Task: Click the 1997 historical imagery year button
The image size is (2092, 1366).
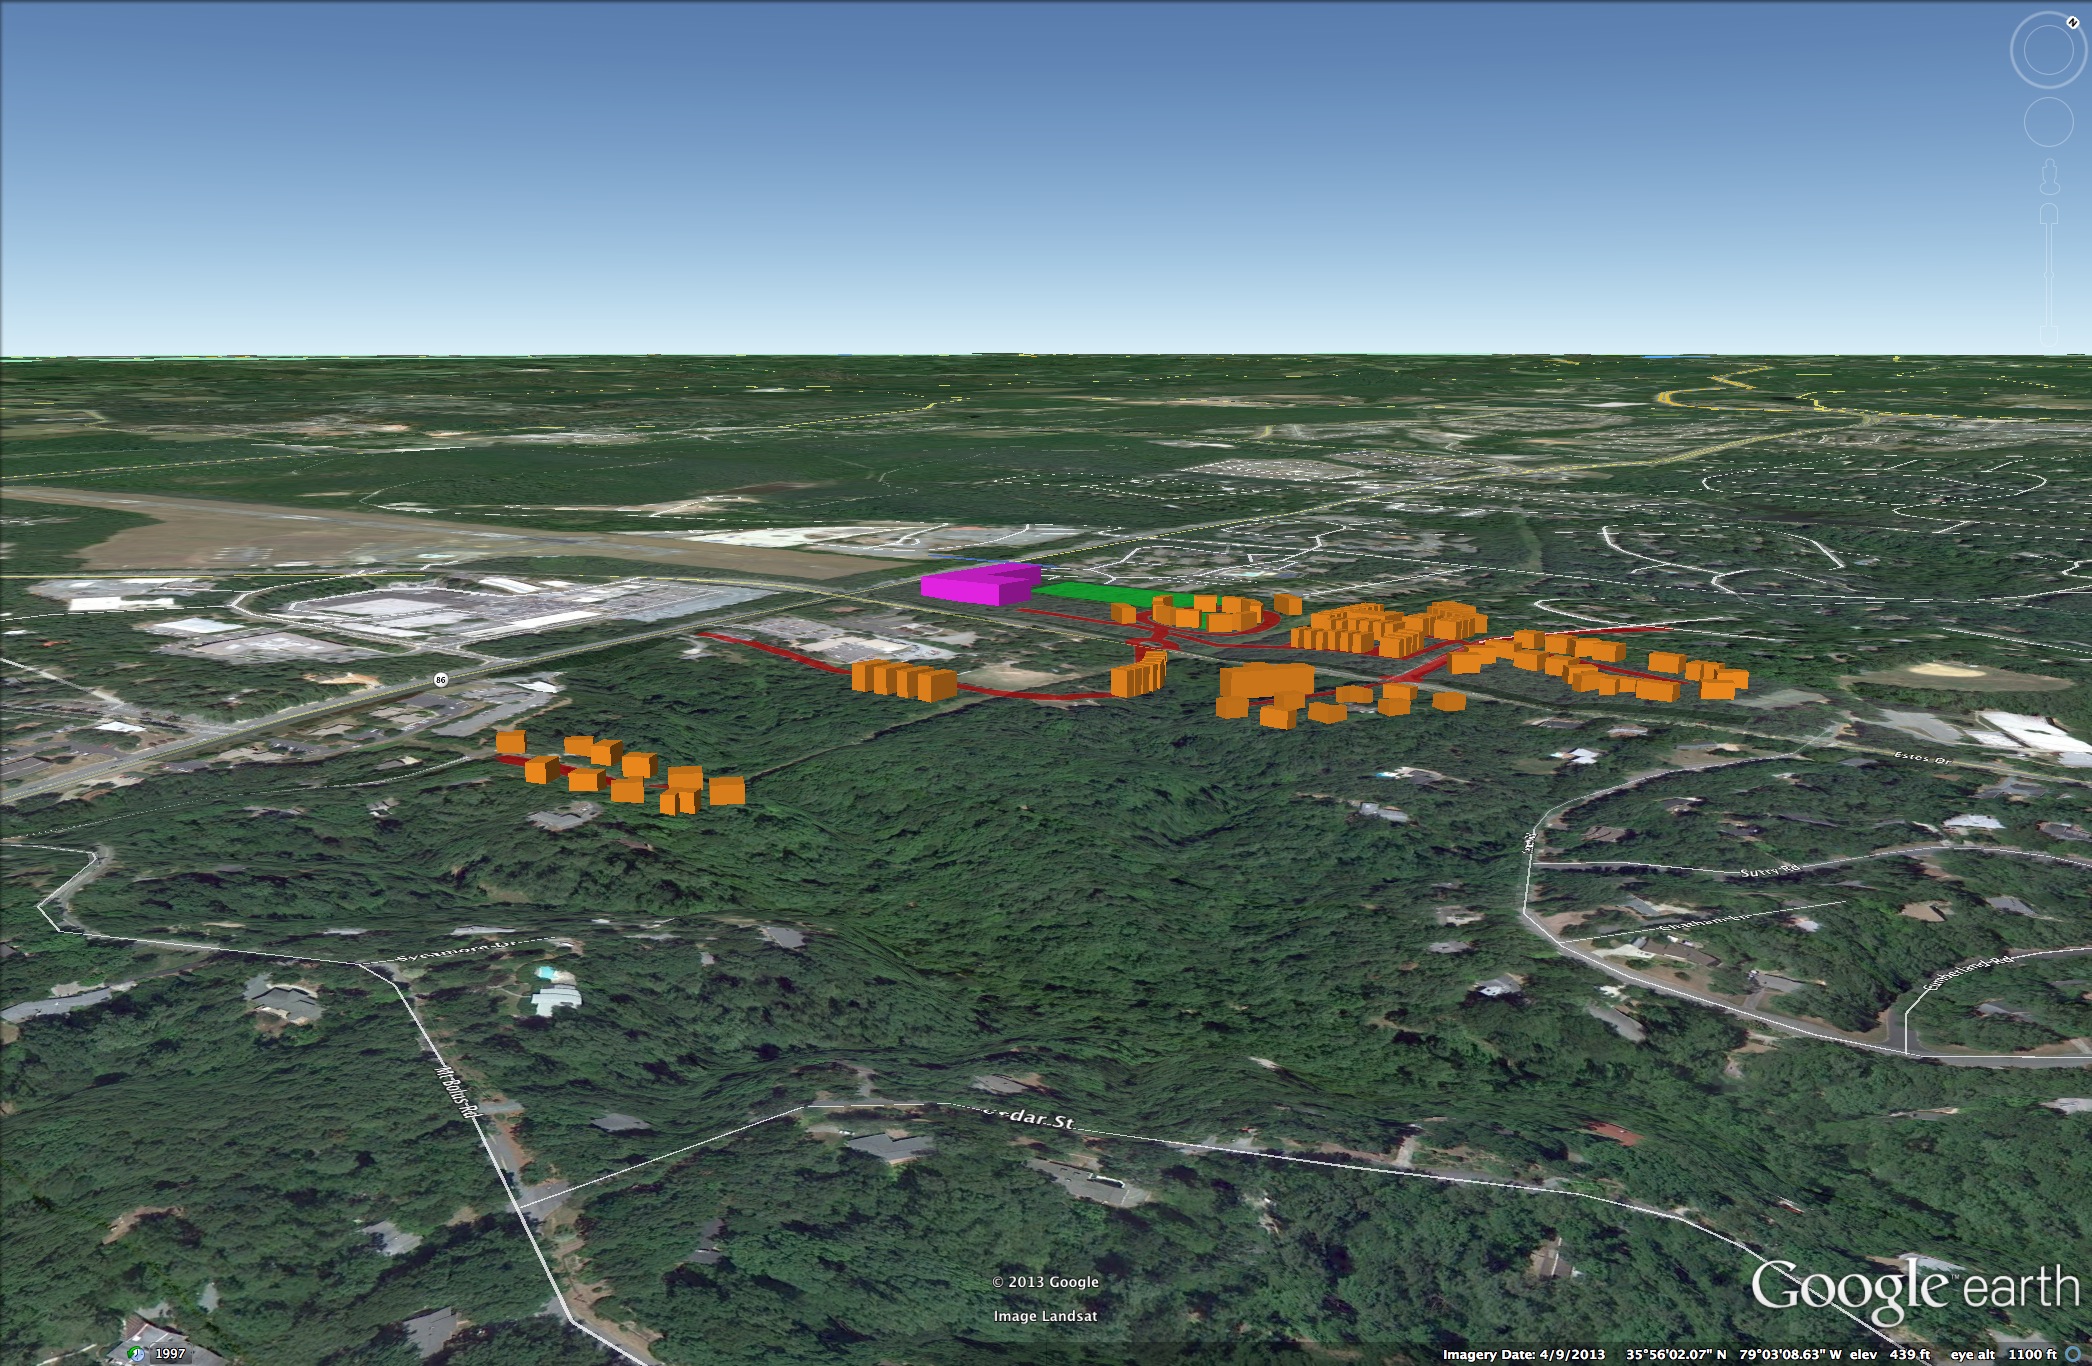Action: [x=169, y=1354]
